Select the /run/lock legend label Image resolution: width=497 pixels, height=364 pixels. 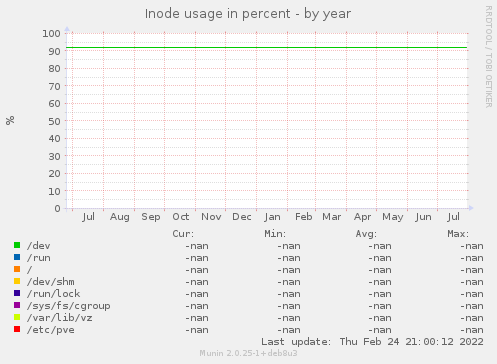coord(54,294)
